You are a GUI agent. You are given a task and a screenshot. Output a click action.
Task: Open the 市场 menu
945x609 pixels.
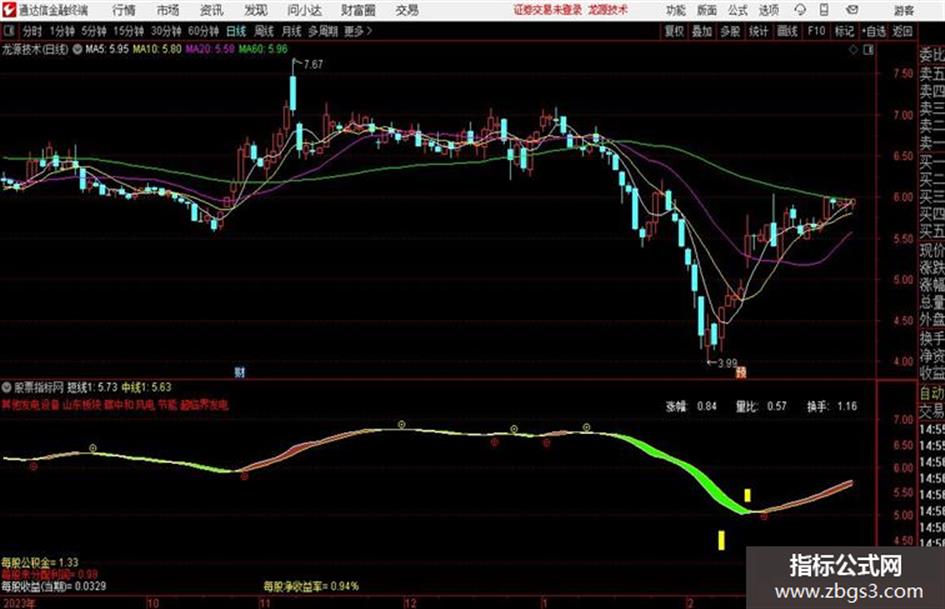click(x=168, y=10)
